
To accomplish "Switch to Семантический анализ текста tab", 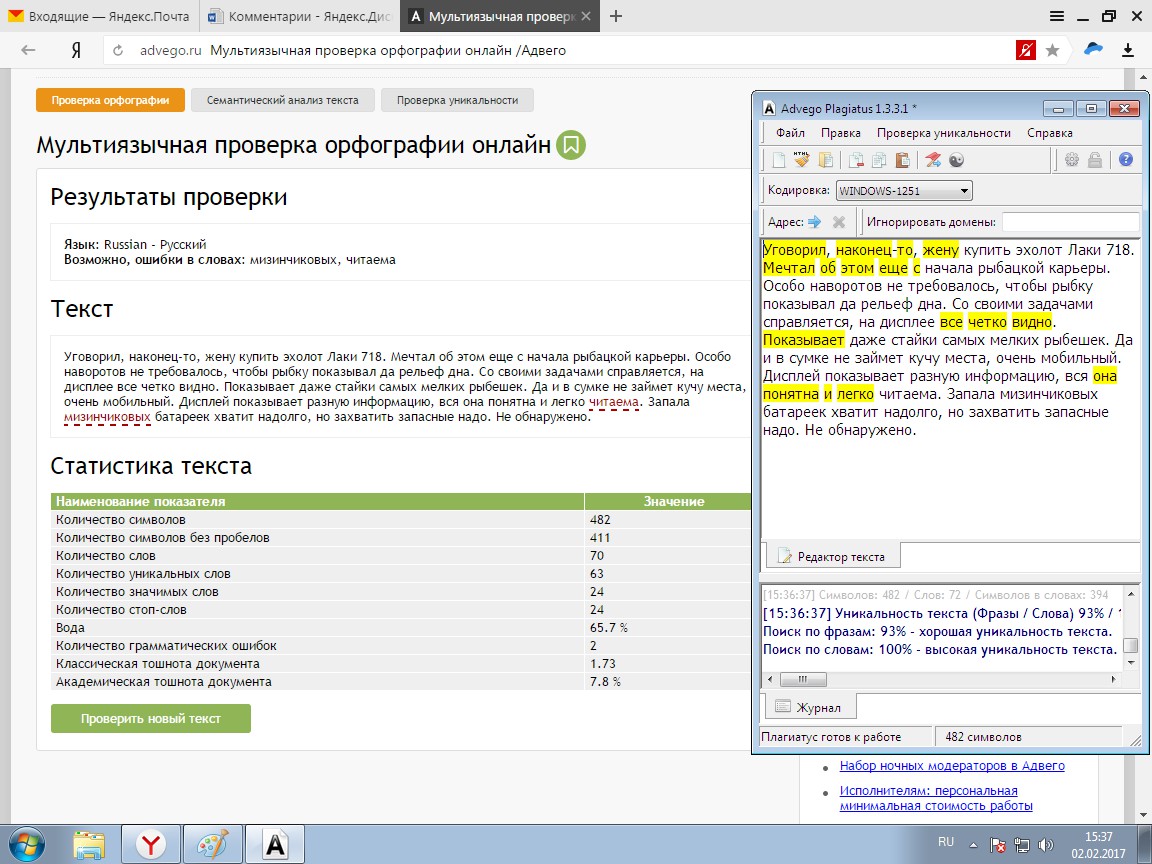I will click(x=283, y=100).
